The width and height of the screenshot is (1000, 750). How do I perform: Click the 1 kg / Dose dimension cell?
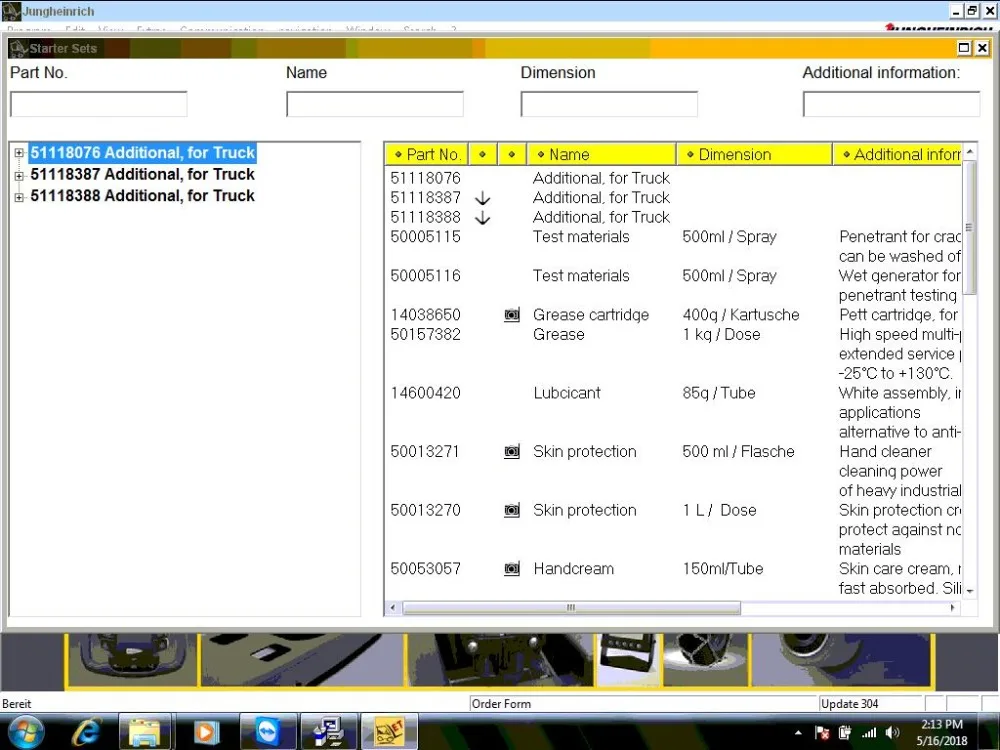(721, 334)
